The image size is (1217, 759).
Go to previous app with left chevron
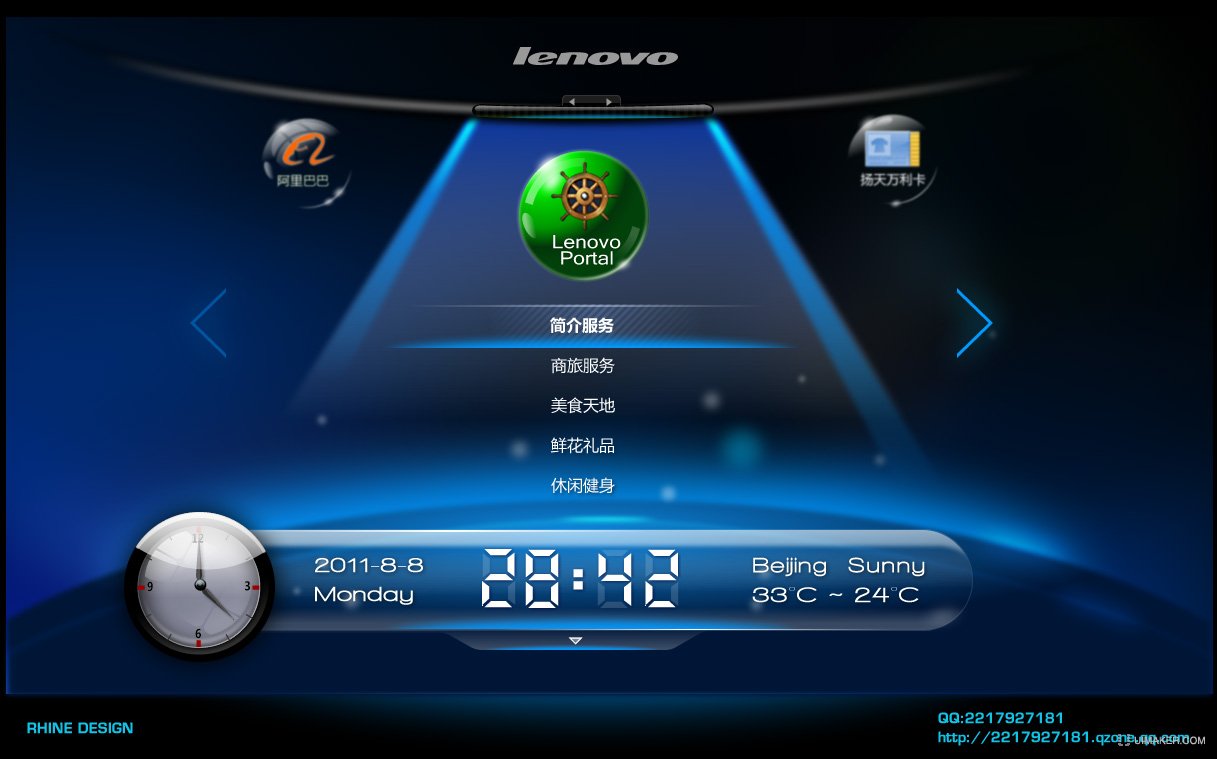[x=210, y=323]
